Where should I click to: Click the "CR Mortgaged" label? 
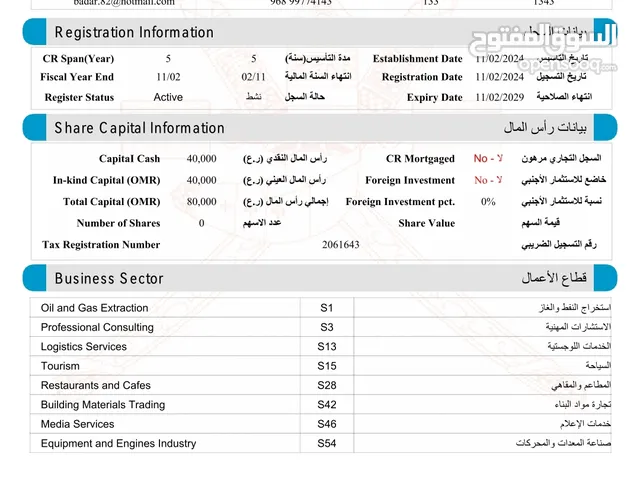point(420,158)
